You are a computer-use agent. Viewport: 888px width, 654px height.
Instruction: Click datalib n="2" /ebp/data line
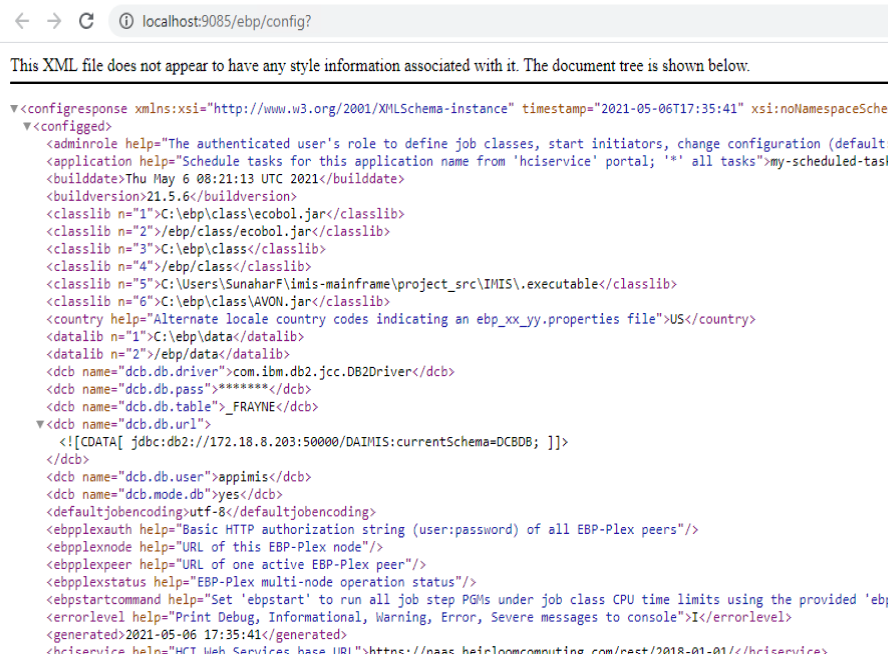pyautogui.click(x=168, y=354)
